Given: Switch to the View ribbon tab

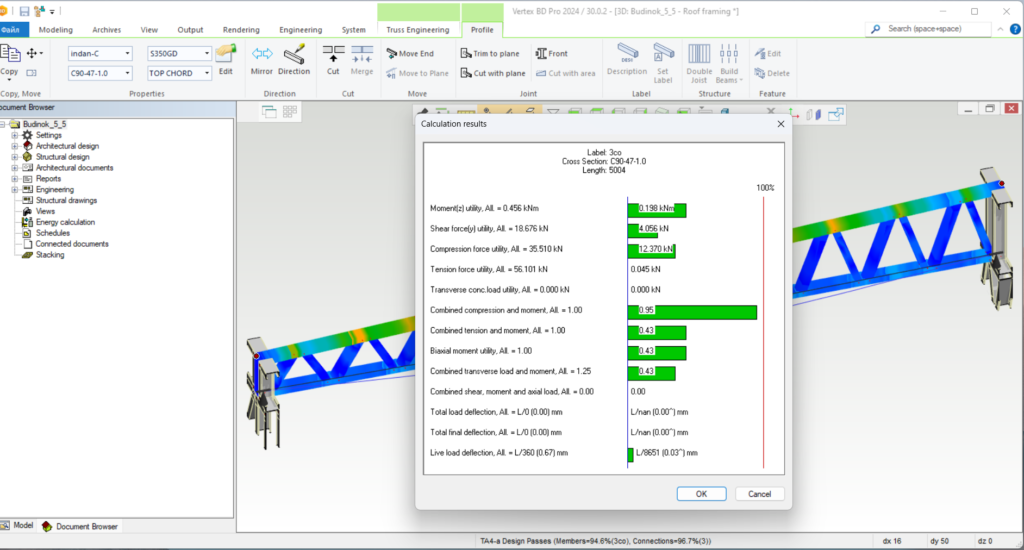Looking at the screenshot, I should [x=149, y=29].
